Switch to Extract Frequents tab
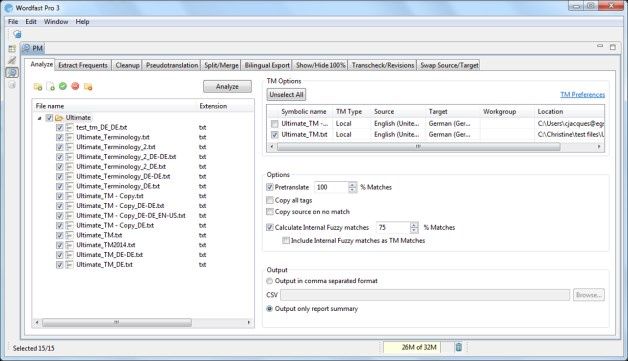628x361 pixels. pyautogui.click(x=83, y=65)
